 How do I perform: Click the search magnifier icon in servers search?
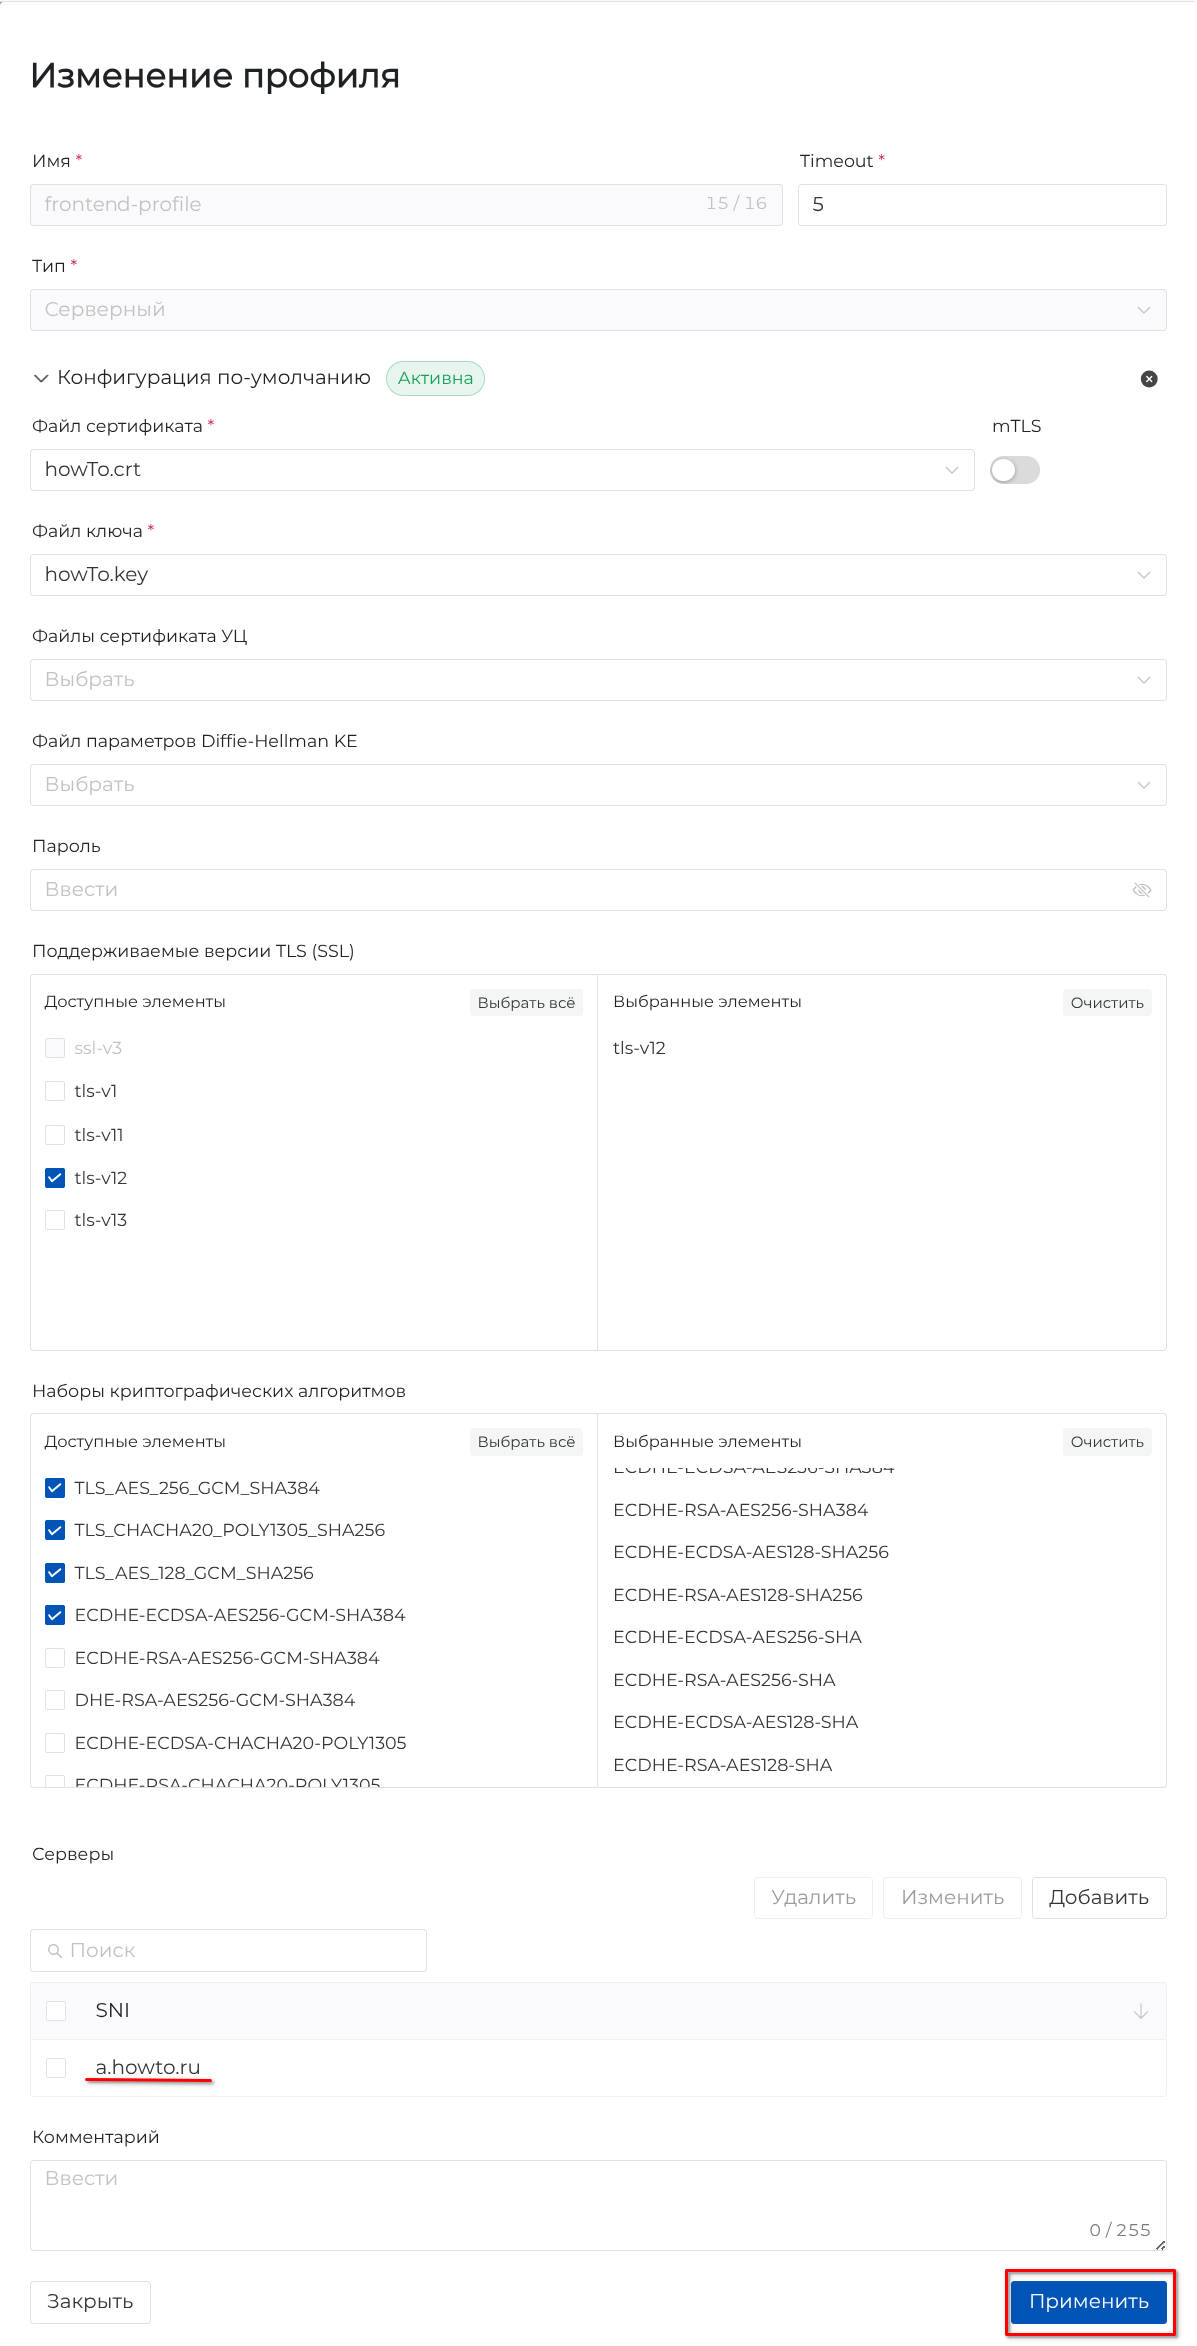click(55, 1951)
